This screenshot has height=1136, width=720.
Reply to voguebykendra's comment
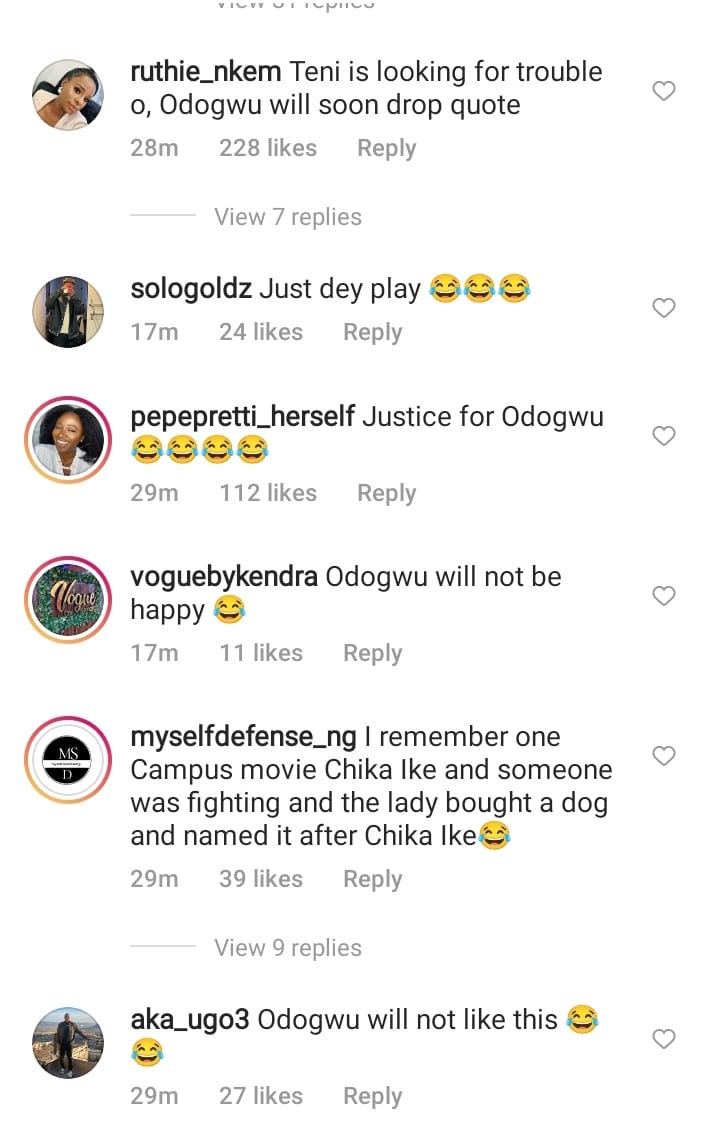(x=372, y=654)
